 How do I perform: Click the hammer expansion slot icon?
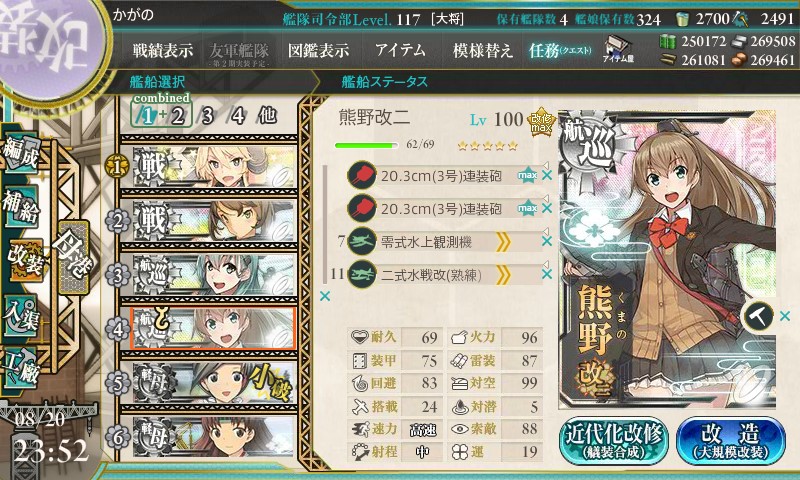point(759,316)
